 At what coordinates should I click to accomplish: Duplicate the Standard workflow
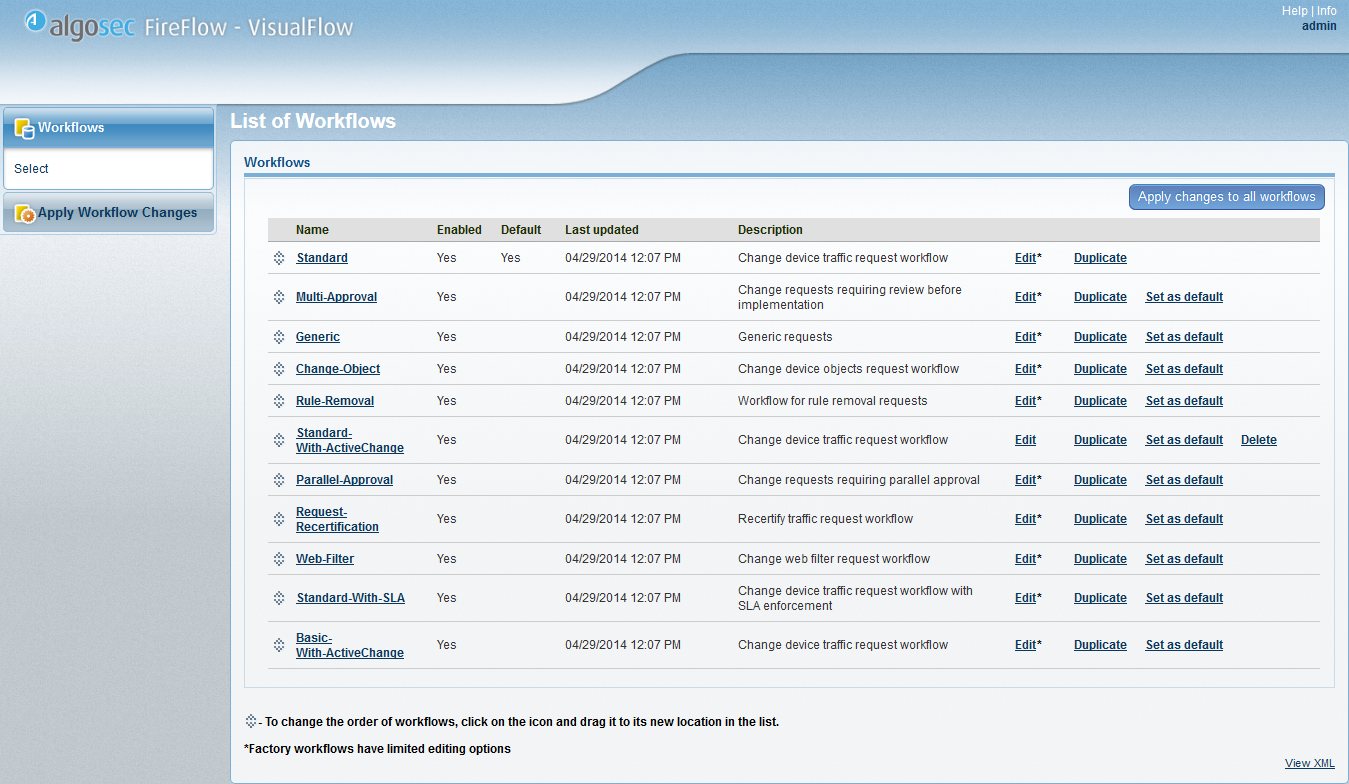pyautogui.click(x=1099, y=257)
